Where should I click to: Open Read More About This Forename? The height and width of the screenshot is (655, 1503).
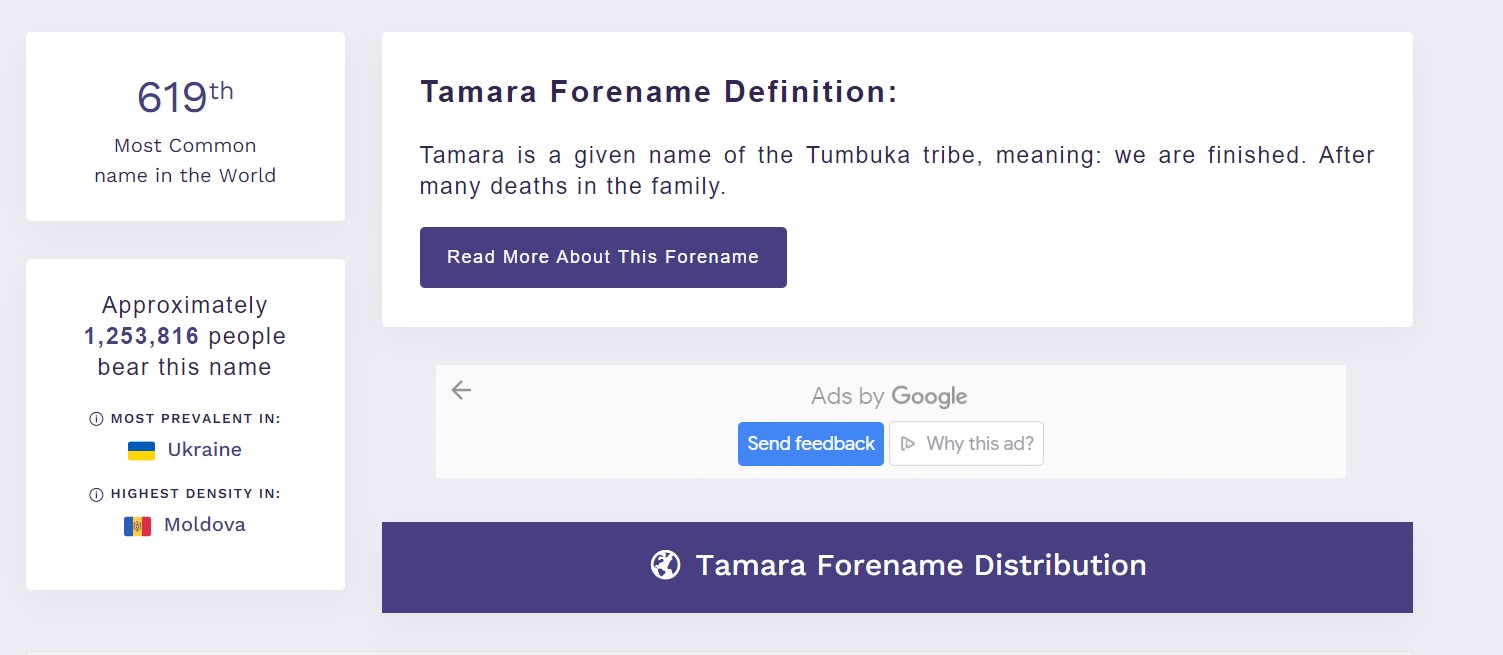click(x=603, y=257)
